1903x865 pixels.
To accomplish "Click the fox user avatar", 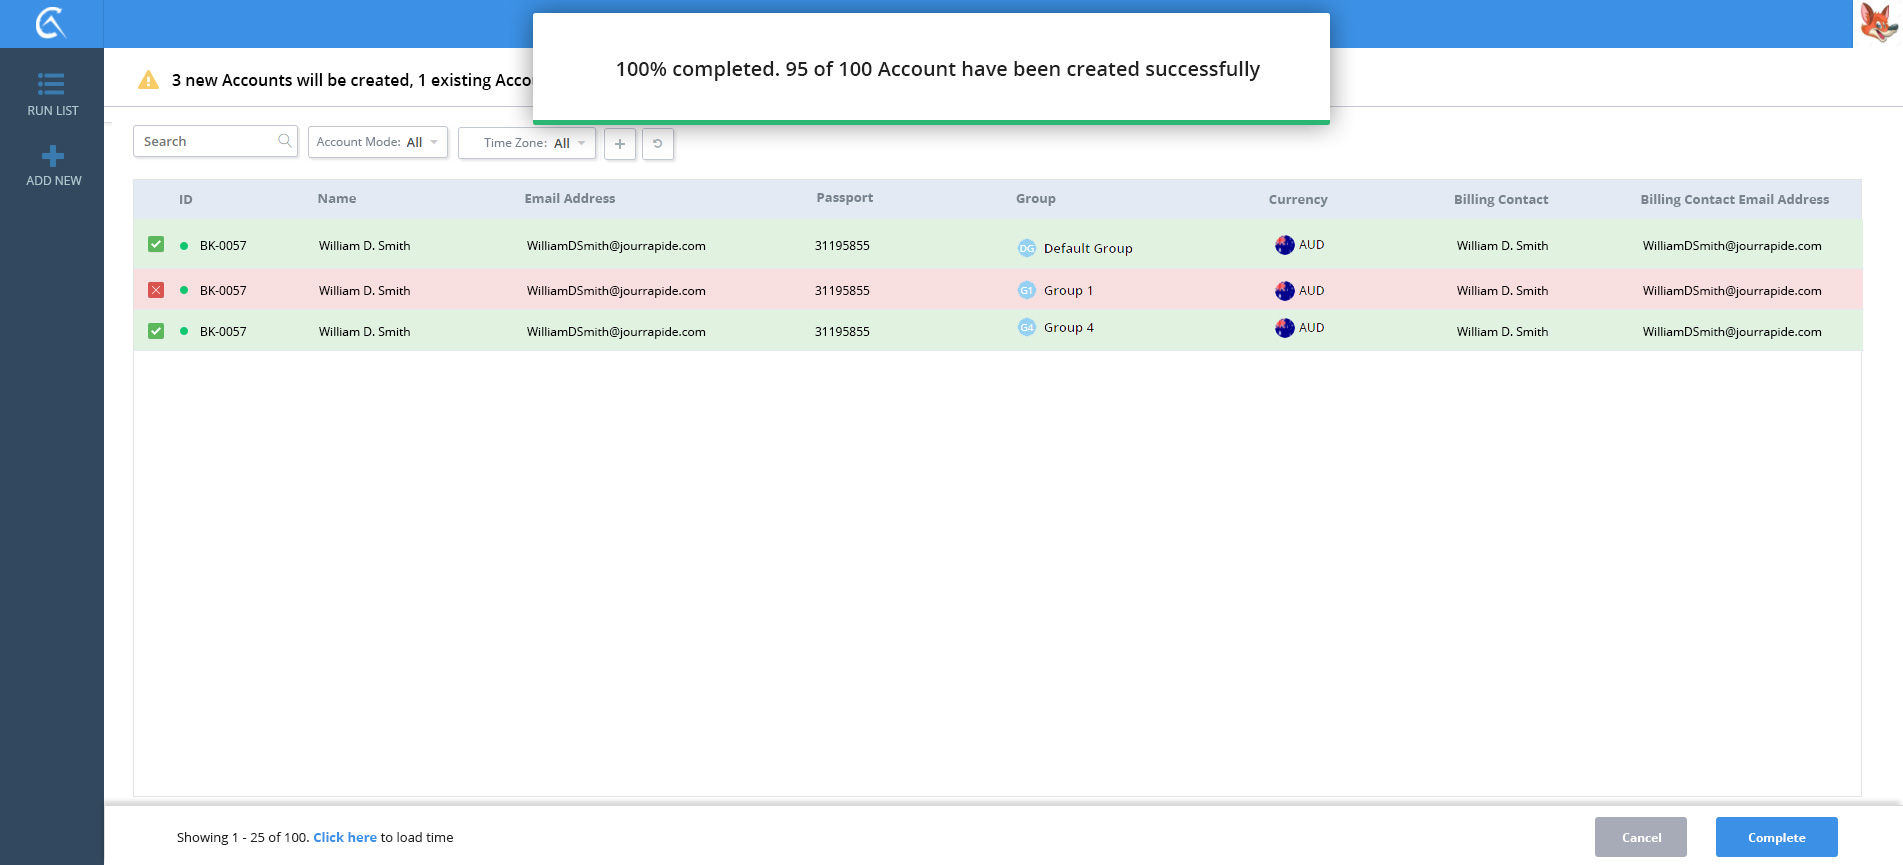I will click(1878, 23).
